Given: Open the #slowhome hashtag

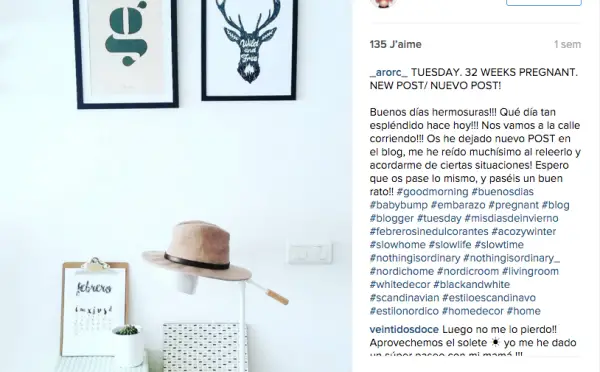Looking at the screenshot, I should [x=398, y=245].
